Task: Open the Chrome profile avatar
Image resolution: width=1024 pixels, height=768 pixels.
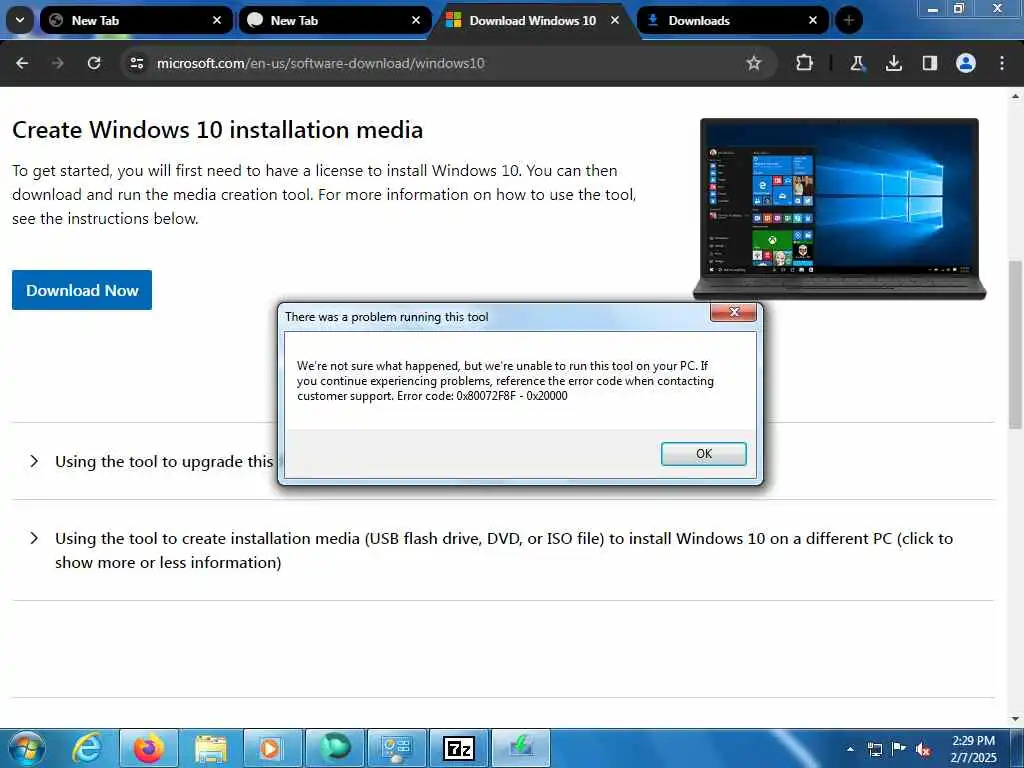Action: tap(966, 63)
